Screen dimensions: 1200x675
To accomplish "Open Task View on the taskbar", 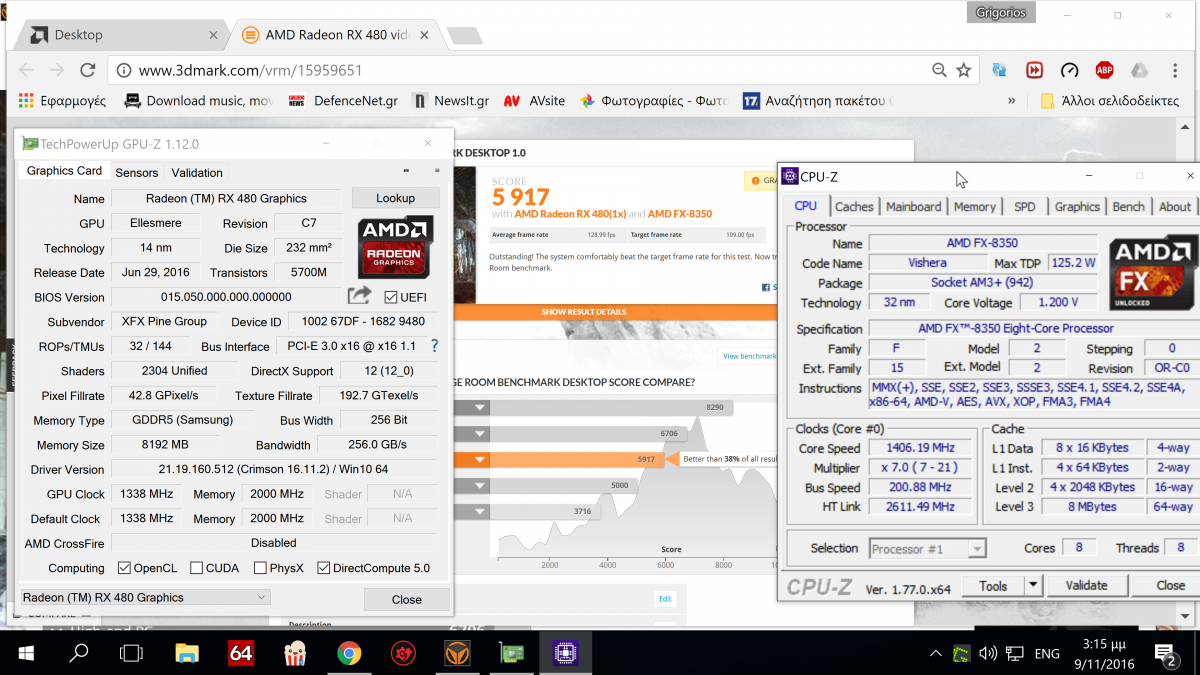I will (x=131, y=654).
